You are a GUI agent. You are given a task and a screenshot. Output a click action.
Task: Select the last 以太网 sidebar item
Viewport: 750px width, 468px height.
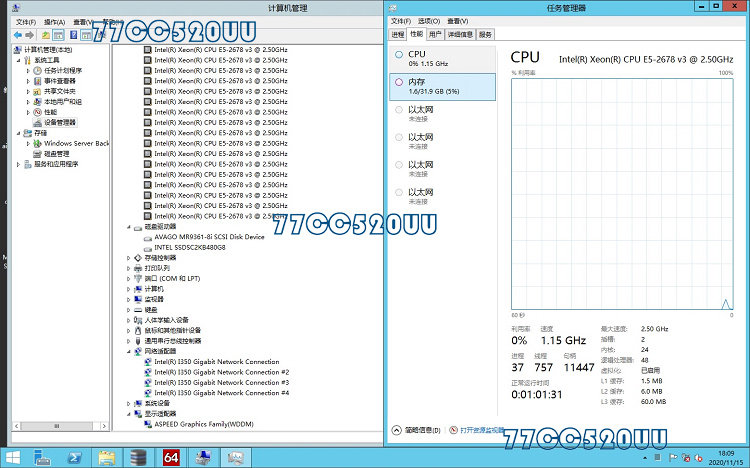[x=442, y=197]
